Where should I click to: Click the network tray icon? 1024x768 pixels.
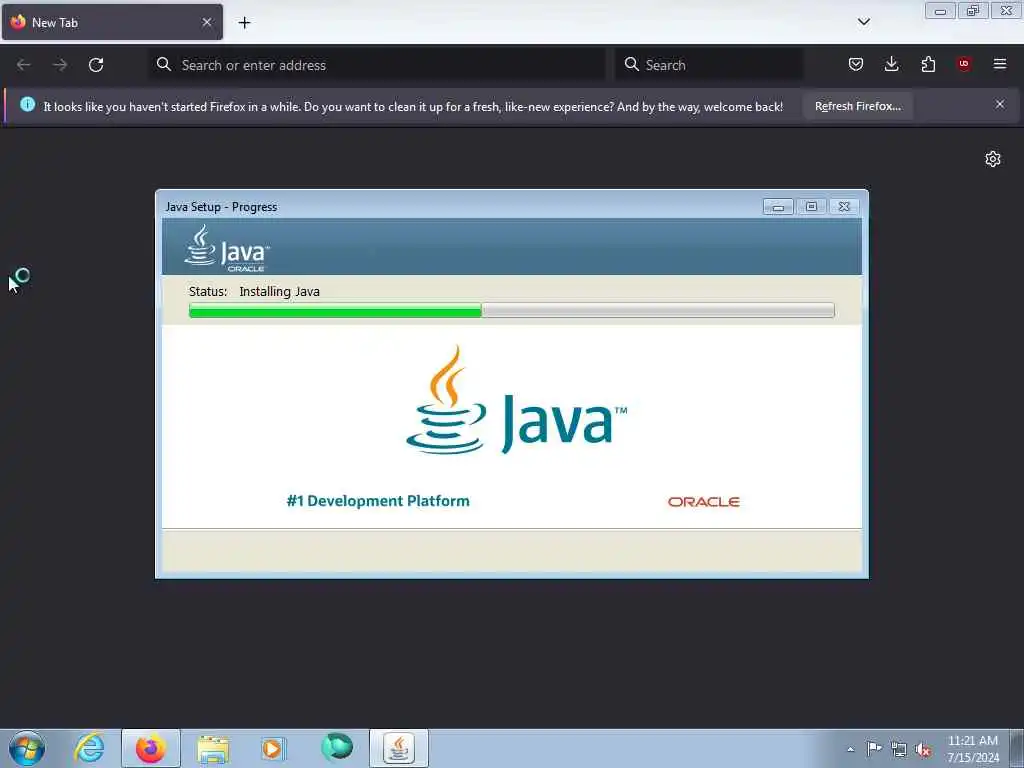[x=899, y=749]
